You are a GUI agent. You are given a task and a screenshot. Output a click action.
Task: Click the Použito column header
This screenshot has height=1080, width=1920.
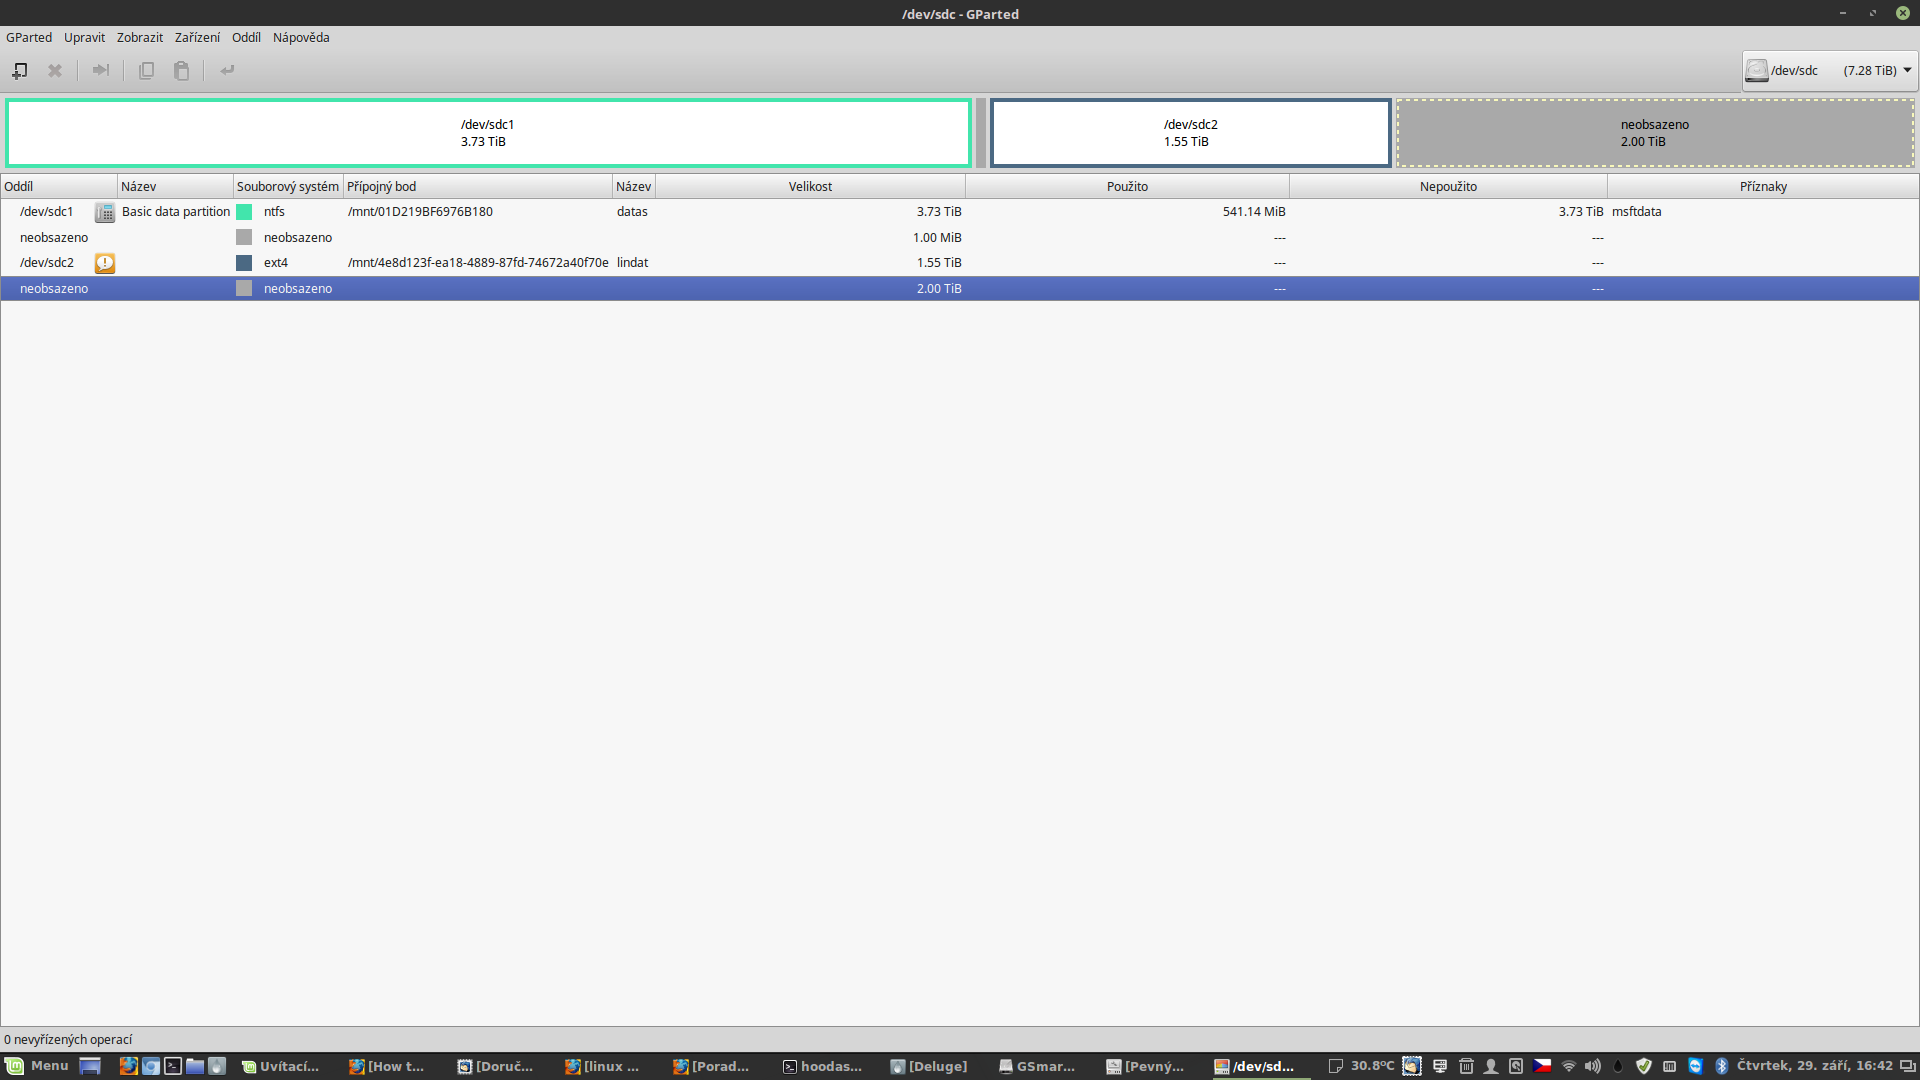point(1127,186)
